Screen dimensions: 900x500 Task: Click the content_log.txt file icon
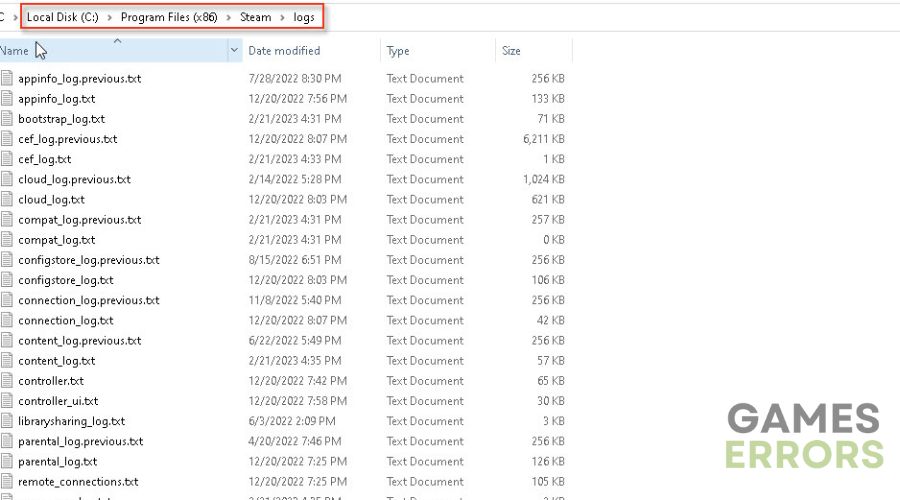[6, 360]
